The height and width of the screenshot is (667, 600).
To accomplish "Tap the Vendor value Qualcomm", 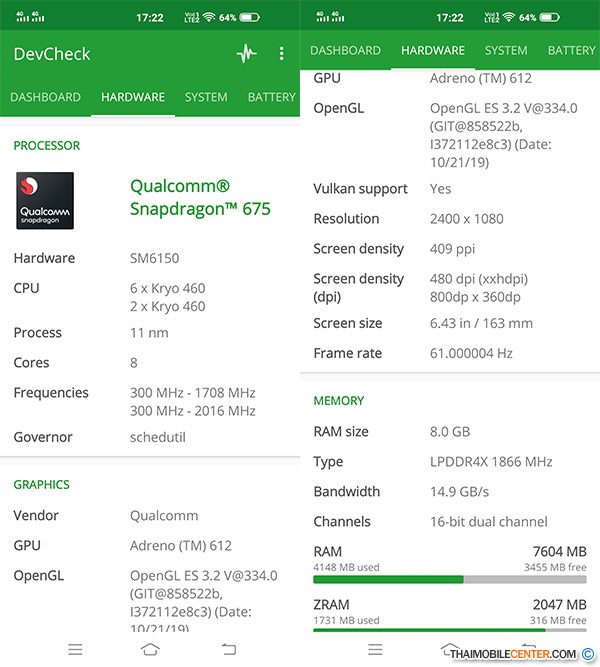I will click(x=164, y=516).
